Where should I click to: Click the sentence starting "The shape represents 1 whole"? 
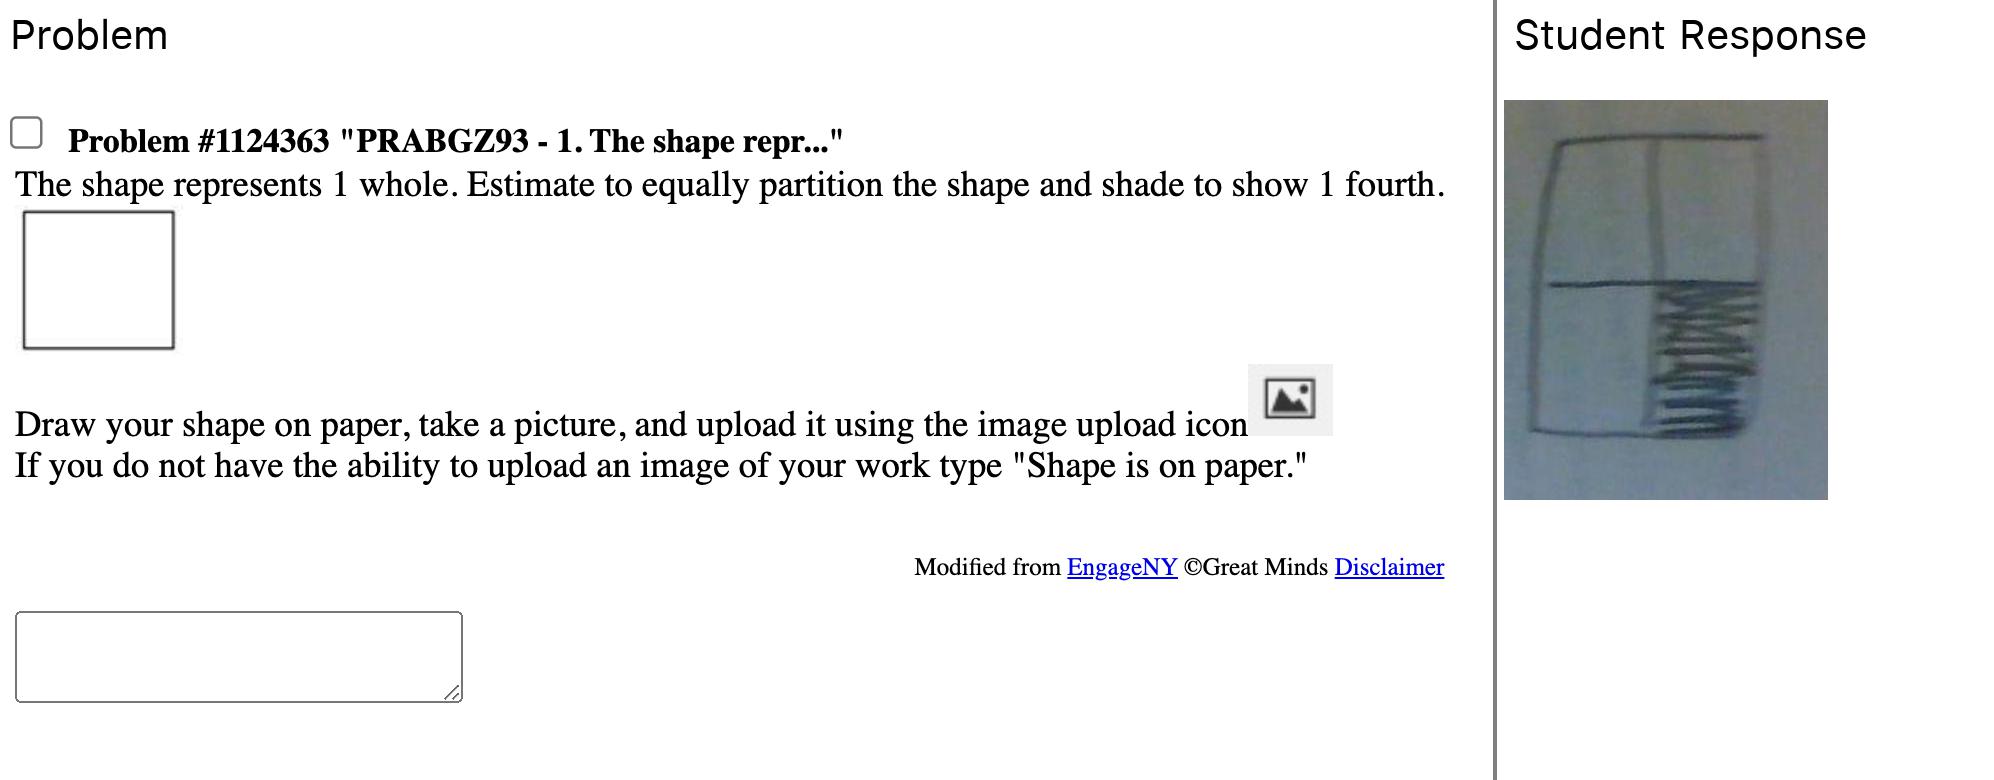(x=729, y=185)
